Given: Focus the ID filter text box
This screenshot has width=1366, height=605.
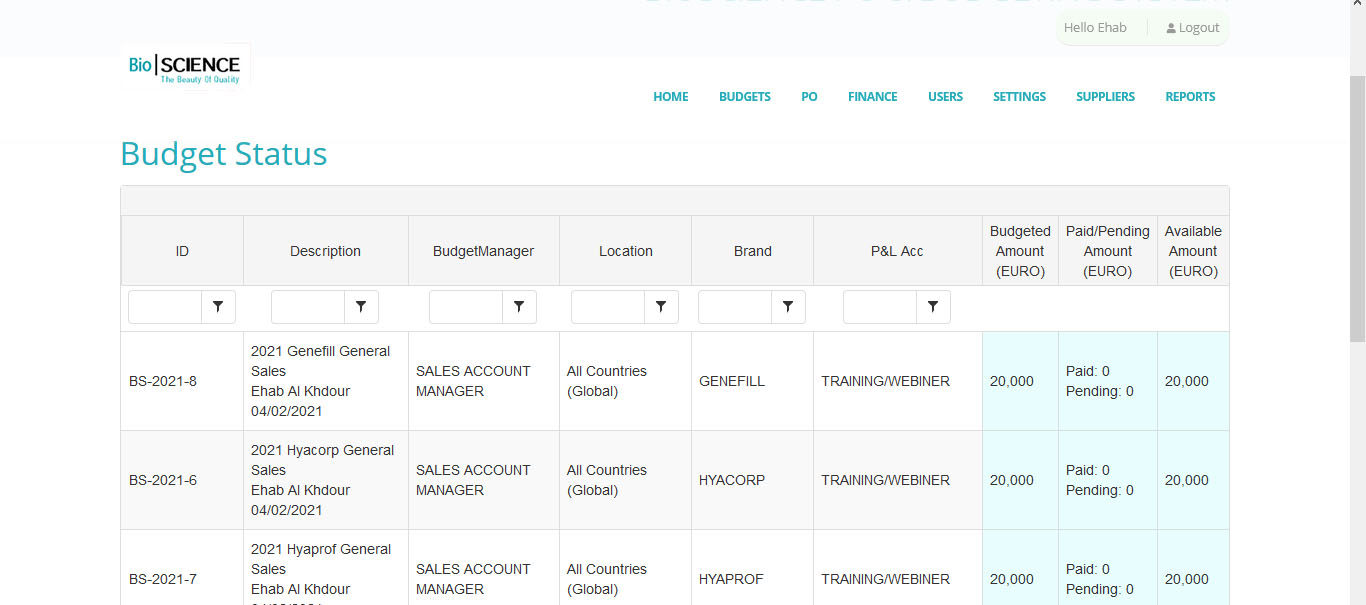Looking at the screenshot, I should [x=165, y=307].
